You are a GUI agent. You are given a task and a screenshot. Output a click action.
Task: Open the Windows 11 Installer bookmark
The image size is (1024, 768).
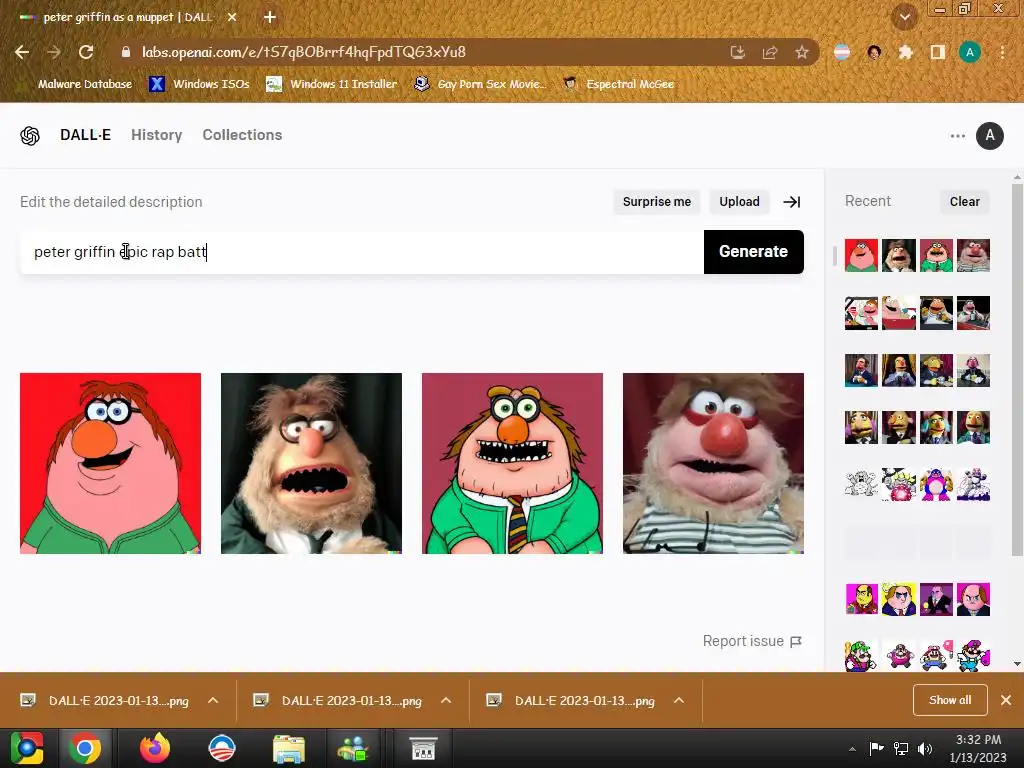[332, 84]
